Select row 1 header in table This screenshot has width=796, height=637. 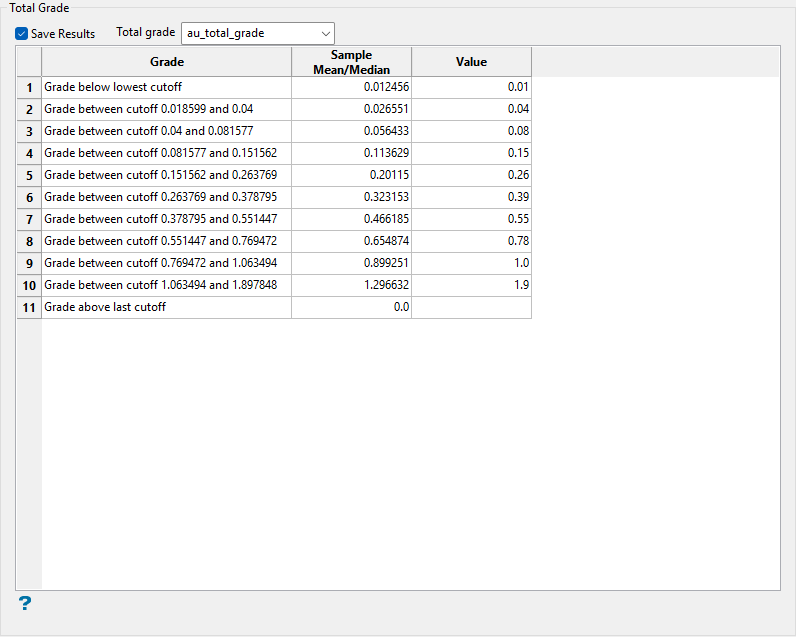click(29, 87)
